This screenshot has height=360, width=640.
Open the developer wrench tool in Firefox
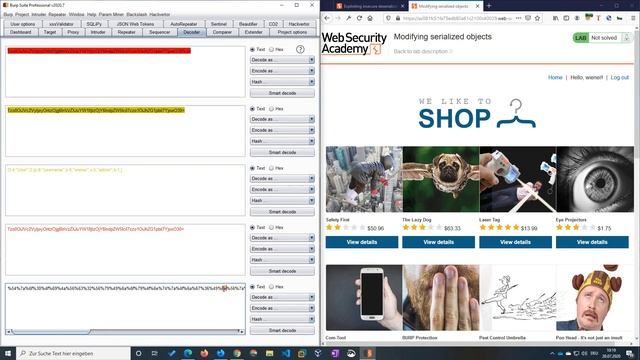348,18
